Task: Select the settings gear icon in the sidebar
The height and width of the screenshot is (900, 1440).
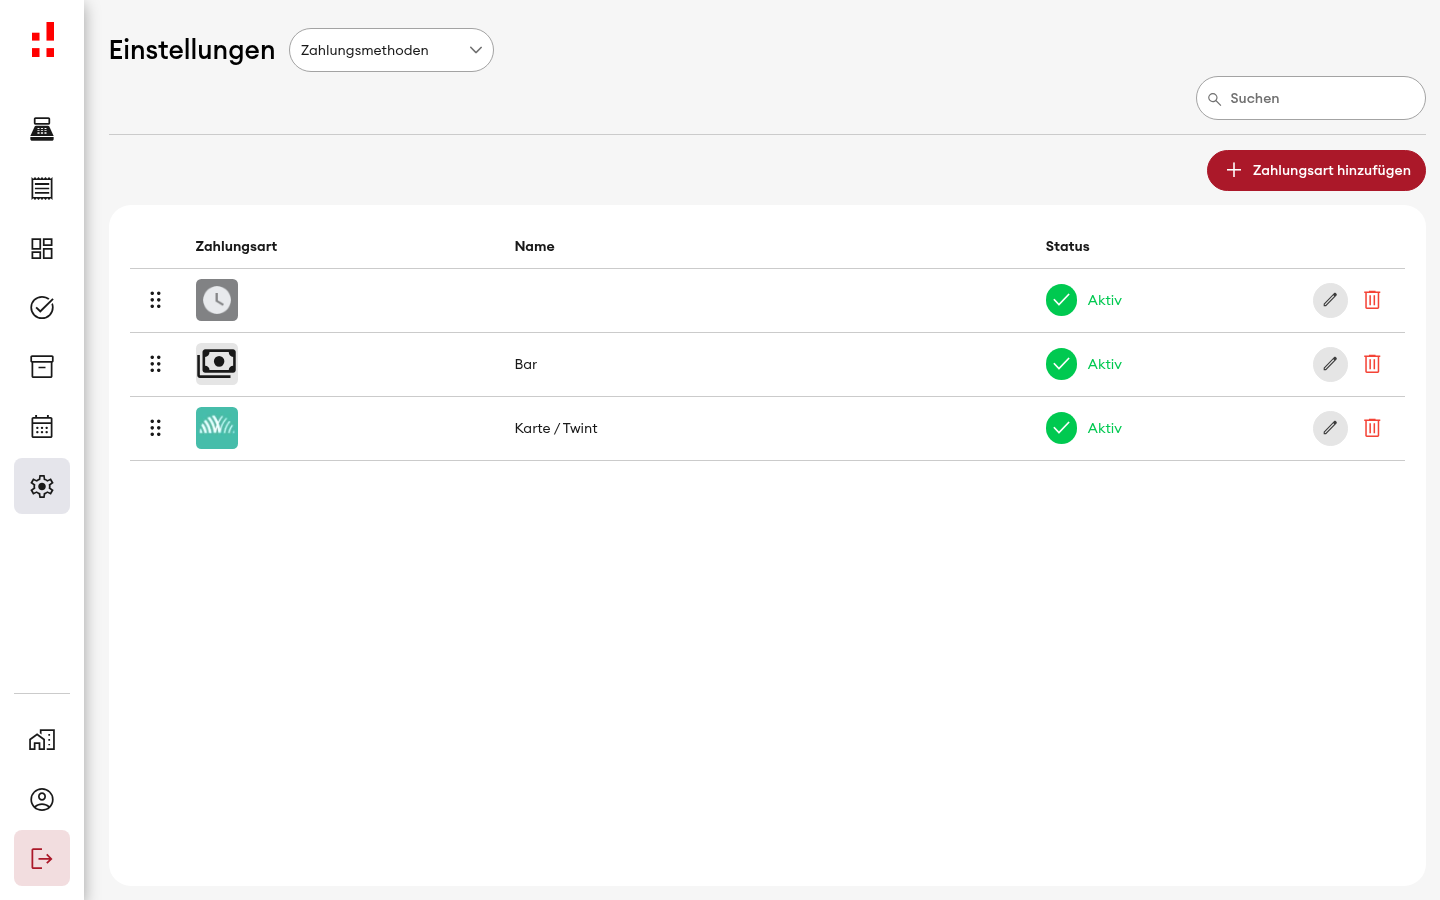Action: 42,486
